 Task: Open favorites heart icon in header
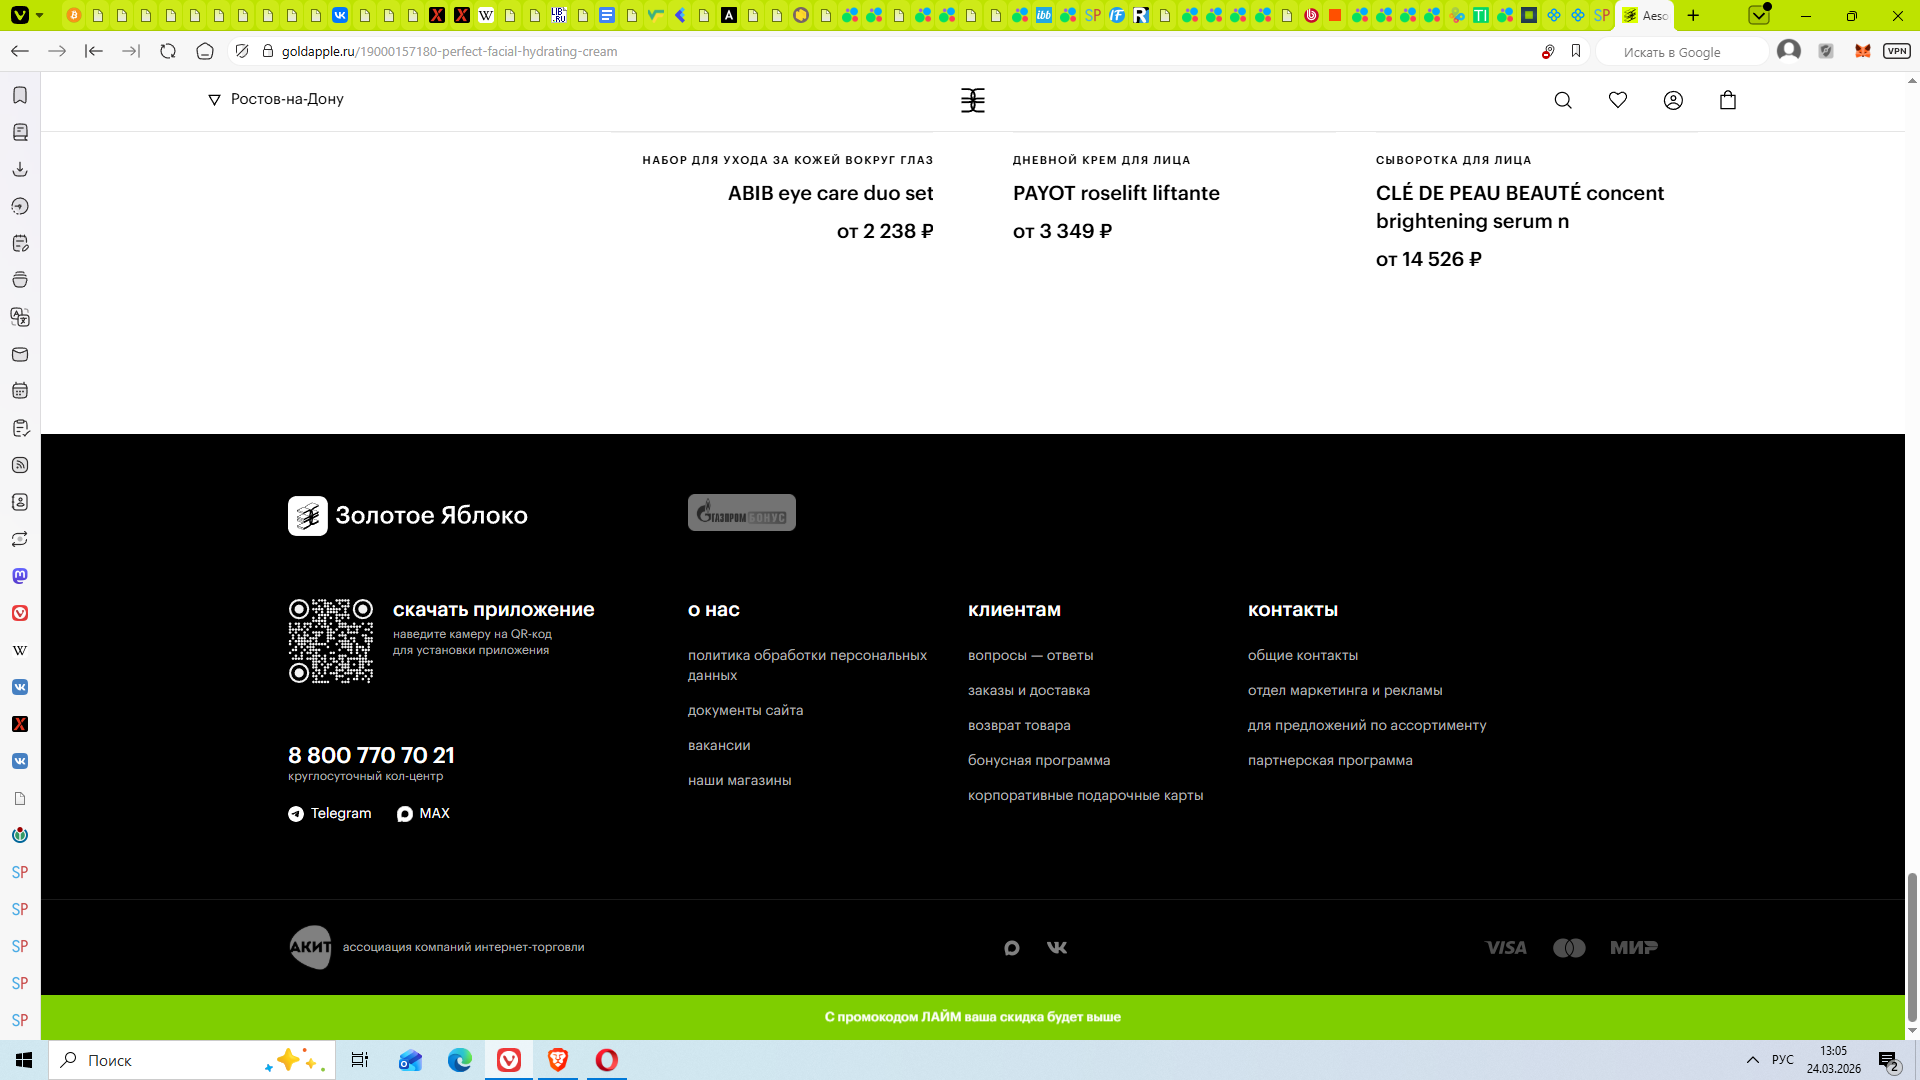click(1618, 100)
